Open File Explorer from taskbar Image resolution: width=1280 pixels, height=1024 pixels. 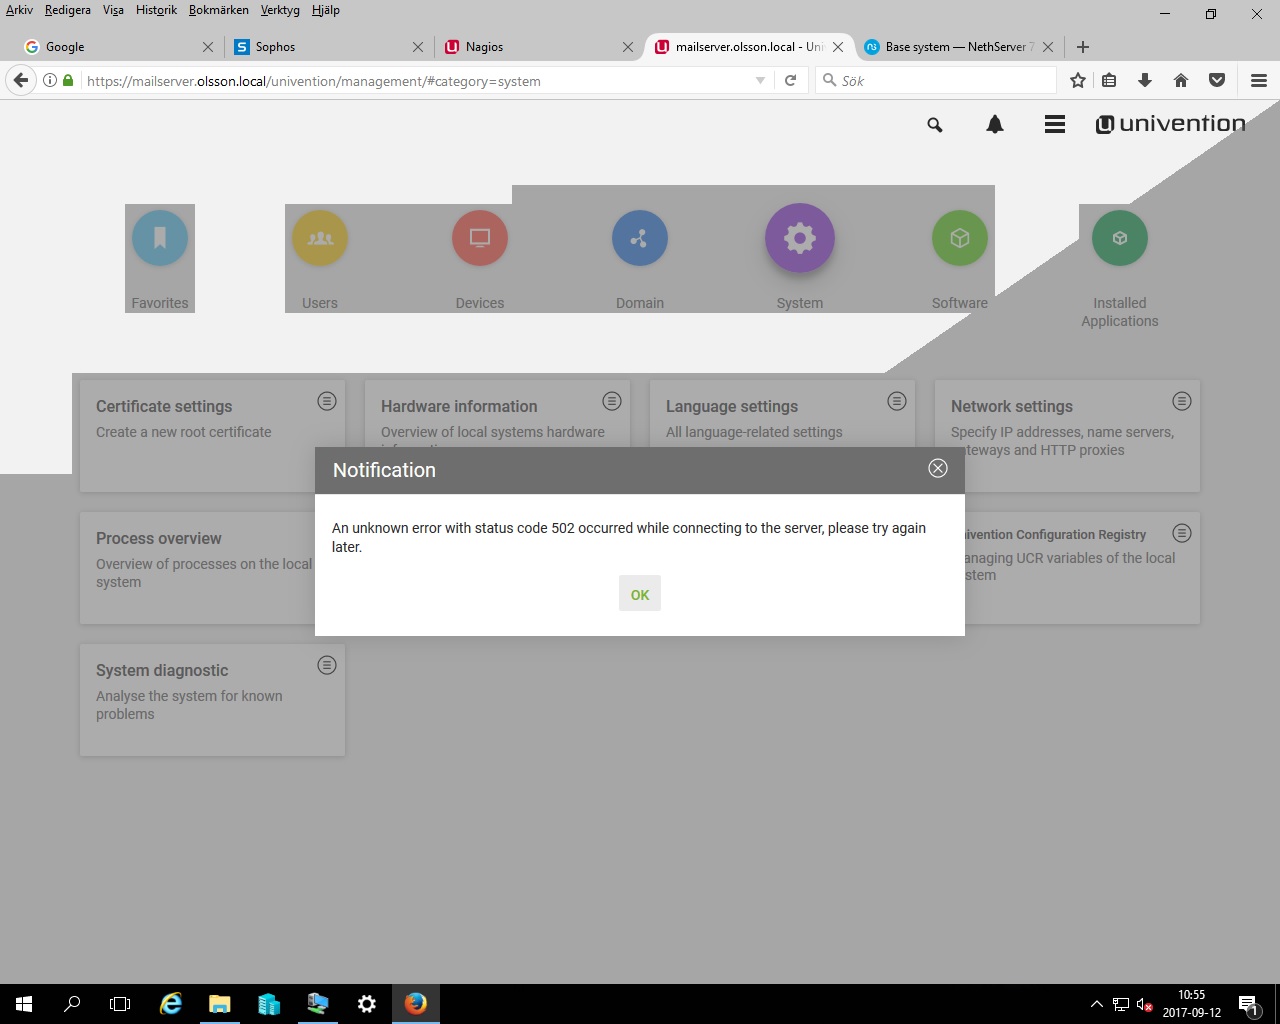click(220, 1004)
